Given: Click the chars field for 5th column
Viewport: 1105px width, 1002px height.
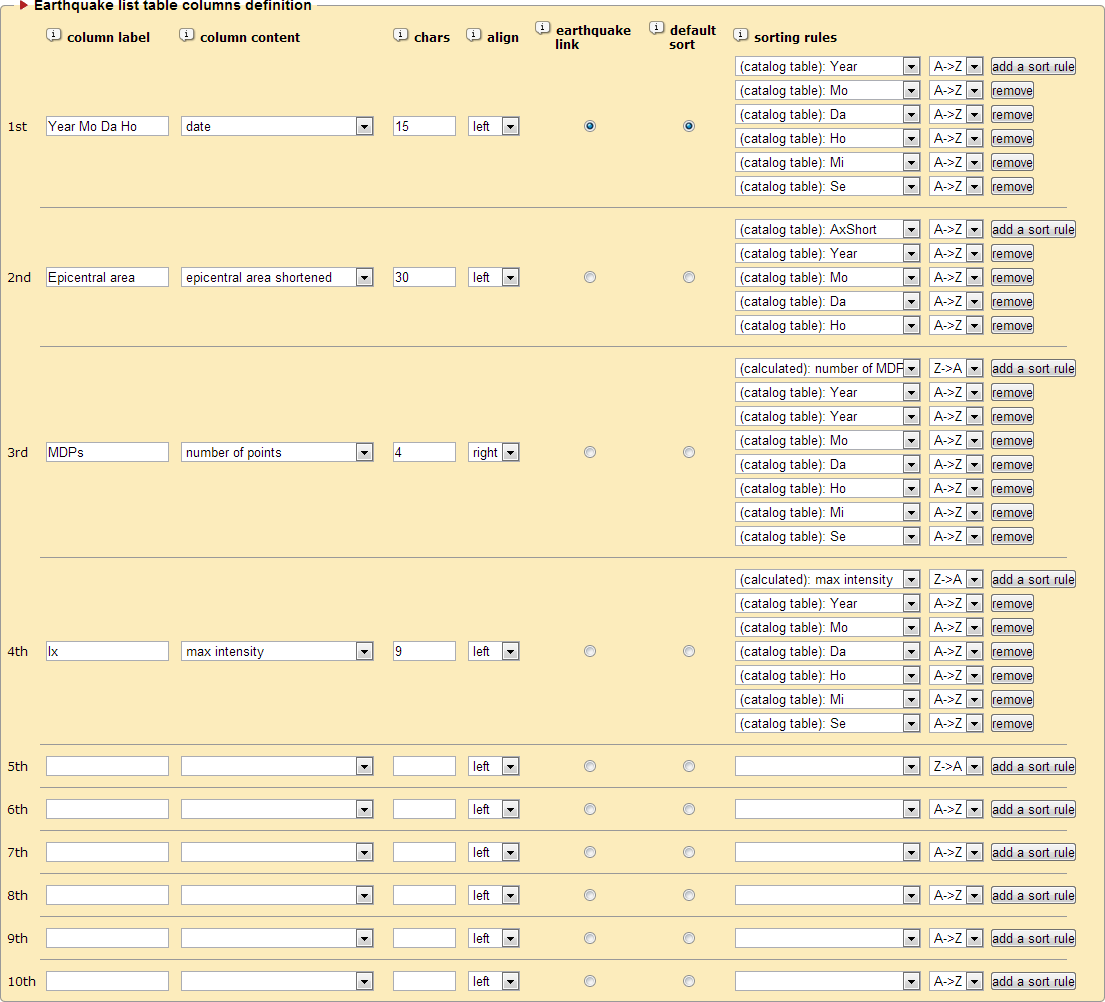Looking at the screenshot, I should click(x=424, y=766).
